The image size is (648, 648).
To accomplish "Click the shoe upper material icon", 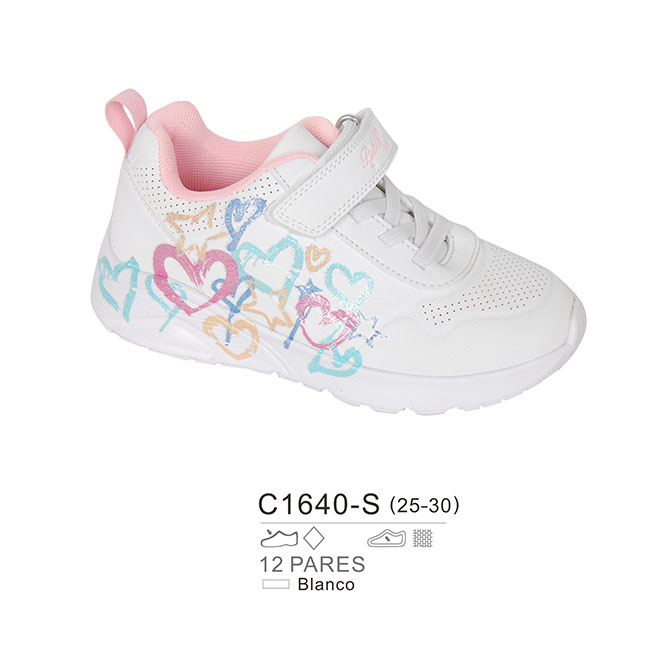I will pyautogui.click(x=279, y=538).
